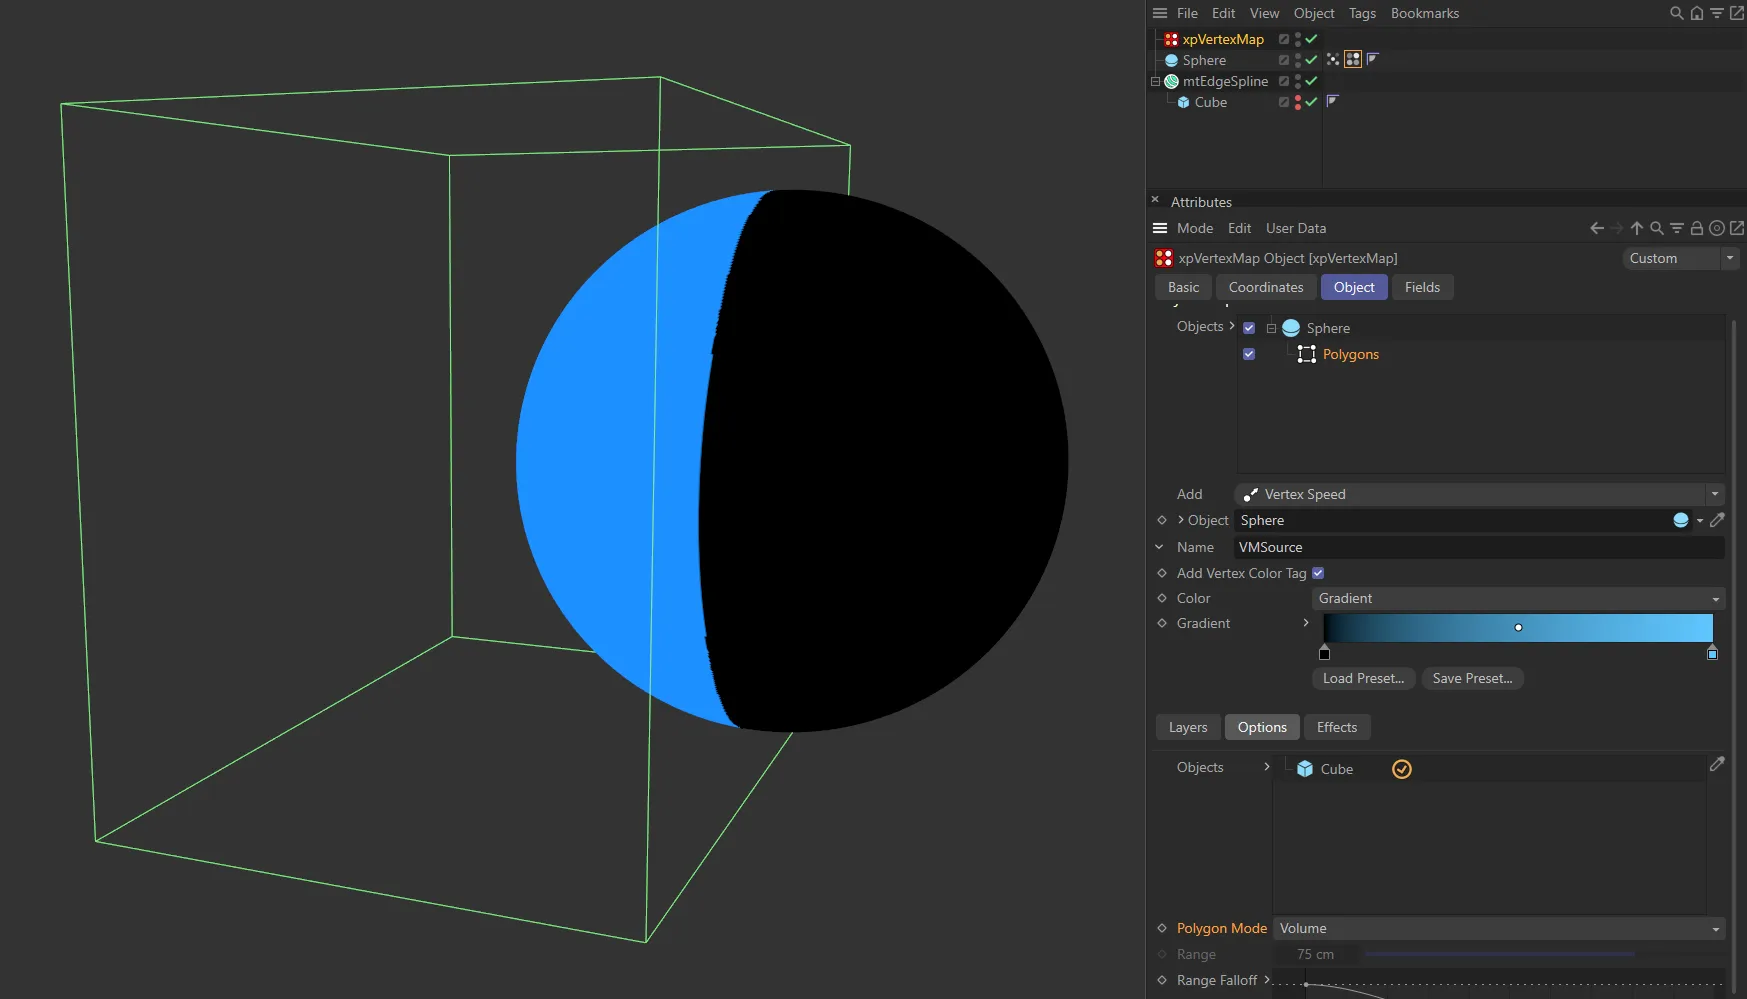This screenshot has height=999, width=1747.
Task: Click the mtEdgeSpline material icon
Action: click(1170, 81)
